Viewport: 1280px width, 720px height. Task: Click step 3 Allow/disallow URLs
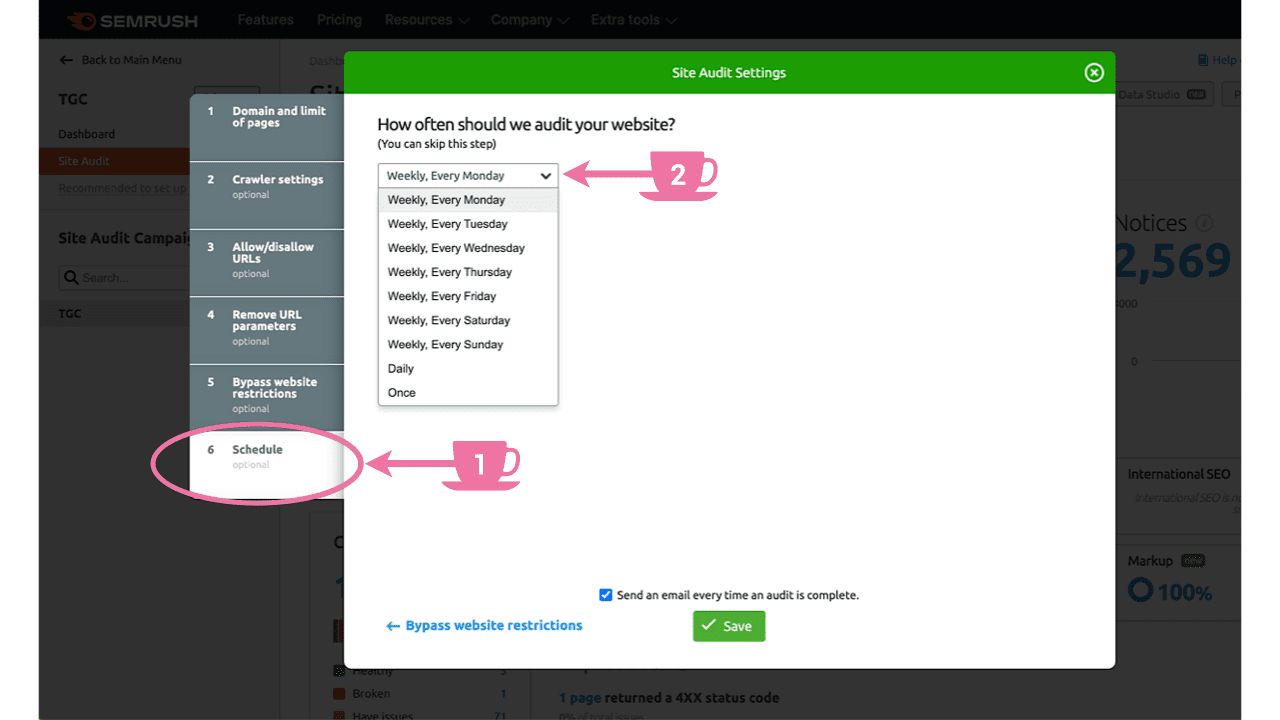click(266, 260)
